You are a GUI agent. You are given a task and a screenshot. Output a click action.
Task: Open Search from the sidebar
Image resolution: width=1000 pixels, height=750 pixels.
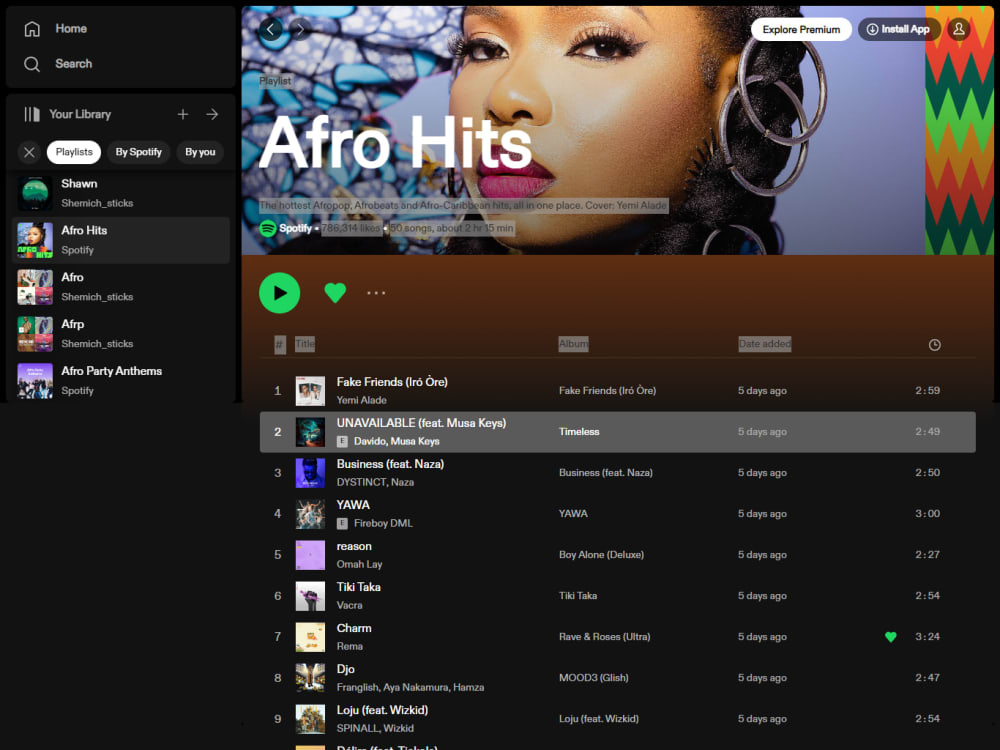[x=57, y=64]
